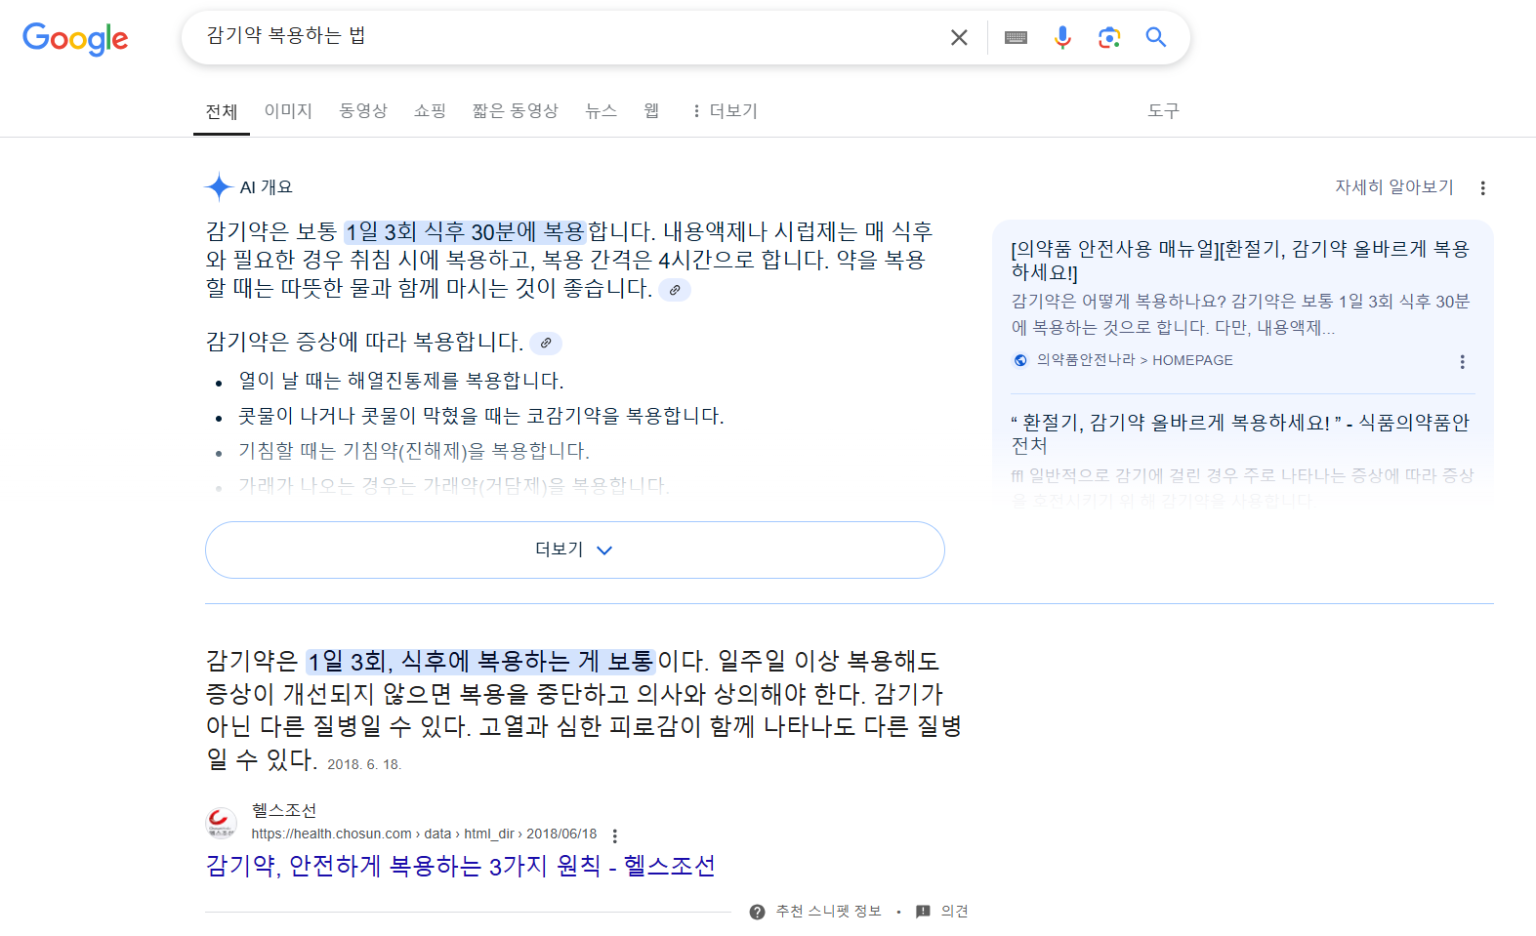1536x936 pixels.
Task: Switch to the 뉴스 tab
Action: coord(600,111)
